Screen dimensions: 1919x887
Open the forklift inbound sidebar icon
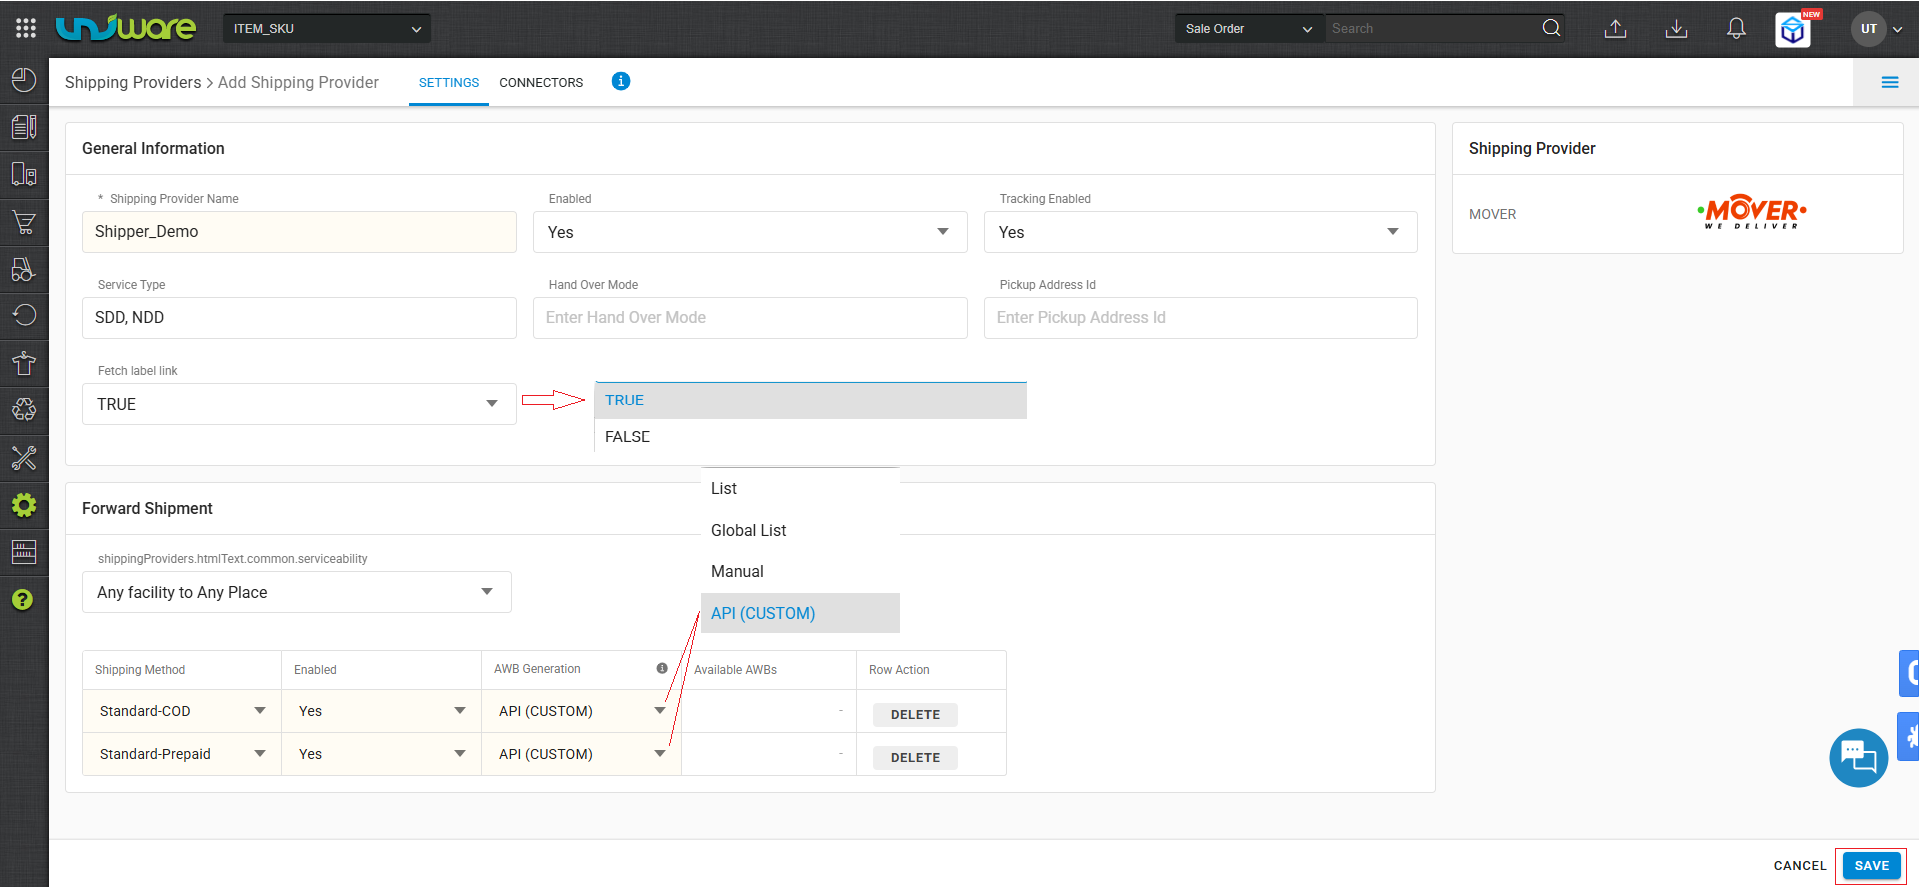tap(24, 269)
